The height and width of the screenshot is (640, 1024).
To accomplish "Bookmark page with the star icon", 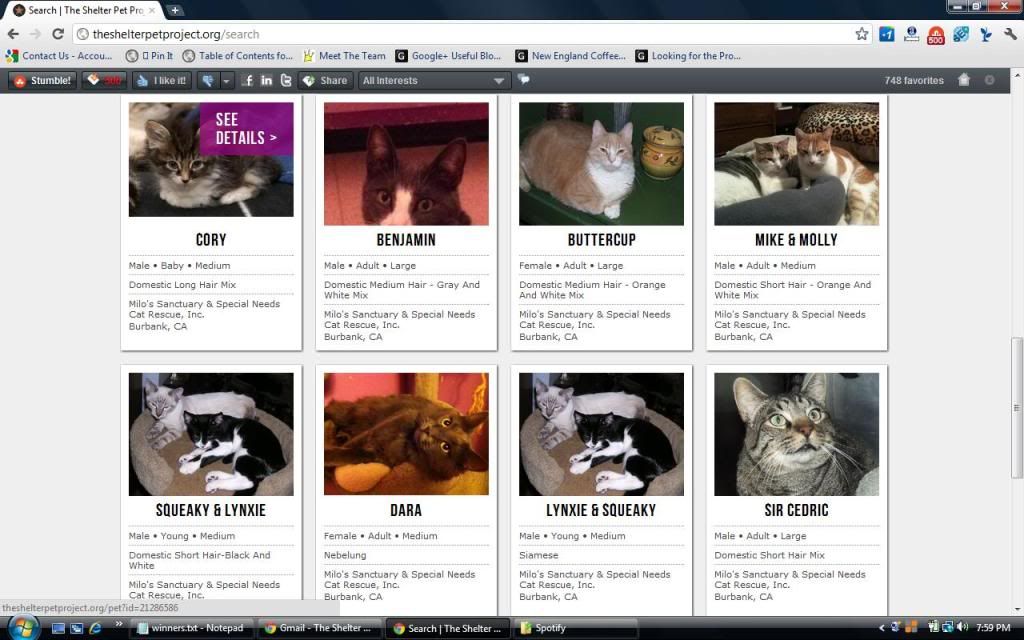I will 861,34.
